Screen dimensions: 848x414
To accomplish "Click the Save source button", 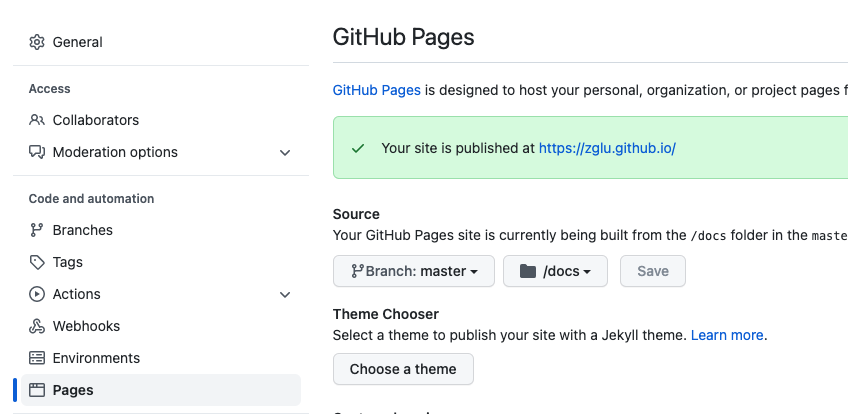I will (653, 271).
